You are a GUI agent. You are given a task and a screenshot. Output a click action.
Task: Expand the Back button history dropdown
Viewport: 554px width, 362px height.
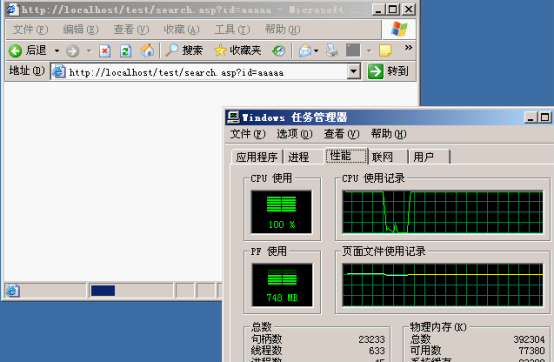[x=57, y=51]
